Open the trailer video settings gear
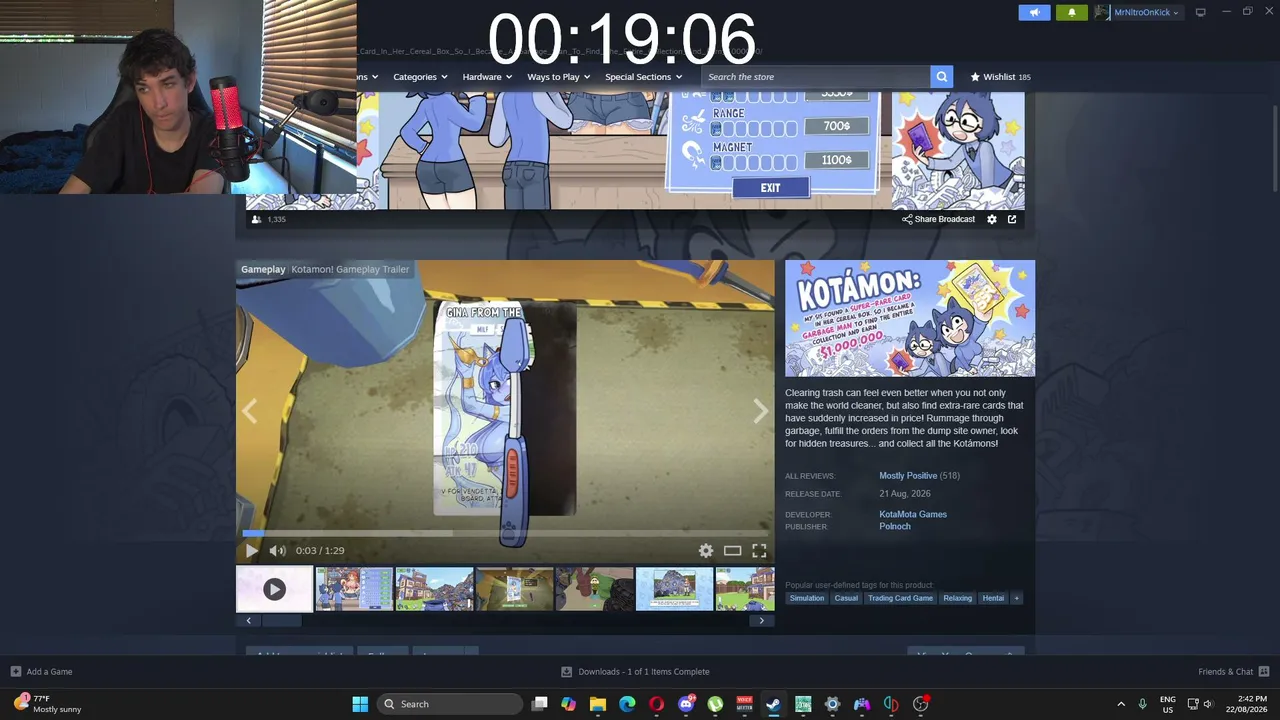Image resolution: width=1280 pixels, height=720 pixels. tap(706, 550)
